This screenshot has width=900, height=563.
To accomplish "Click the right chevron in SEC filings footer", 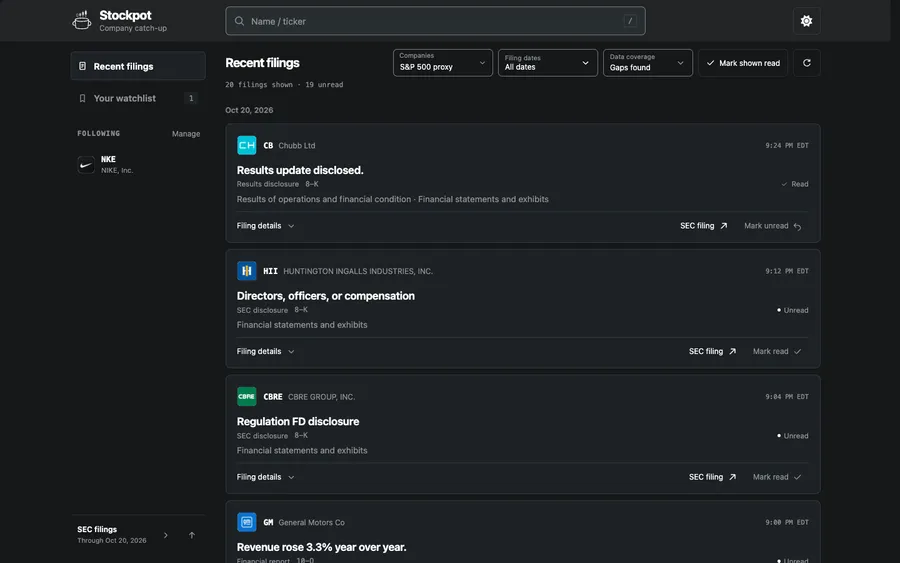I will (x=166, y=535).
